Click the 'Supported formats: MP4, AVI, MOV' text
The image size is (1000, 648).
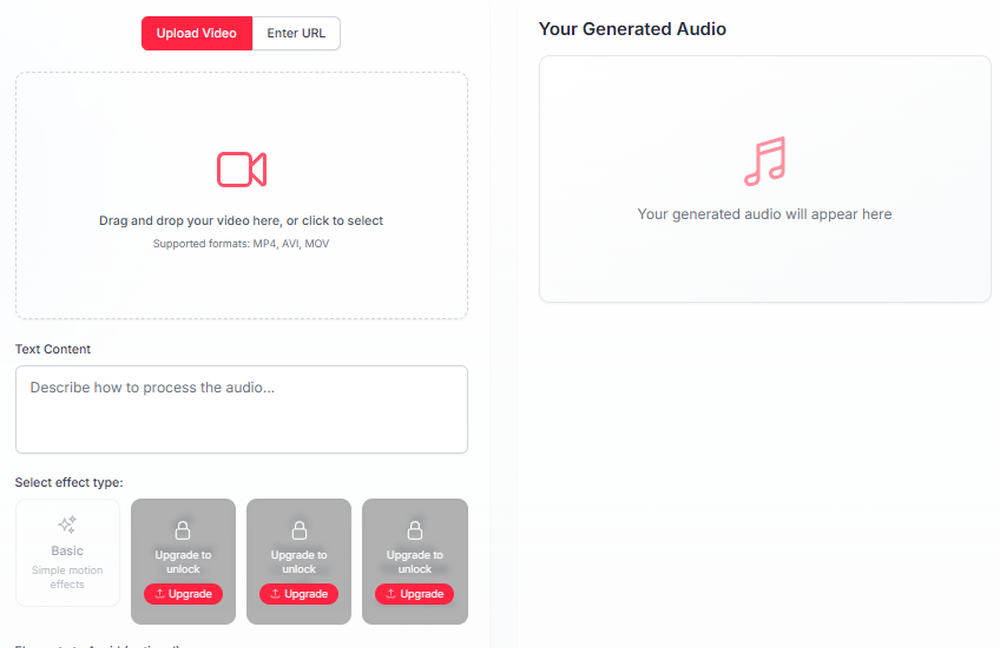pyautogui.click(x=241, y=244)
